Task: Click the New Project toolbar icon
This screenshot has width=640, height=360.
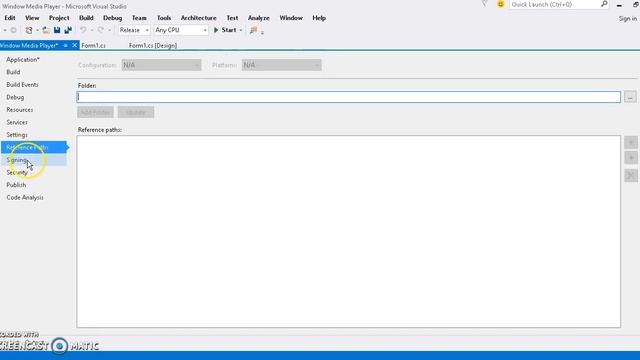Action: click(x=29, y=30)
